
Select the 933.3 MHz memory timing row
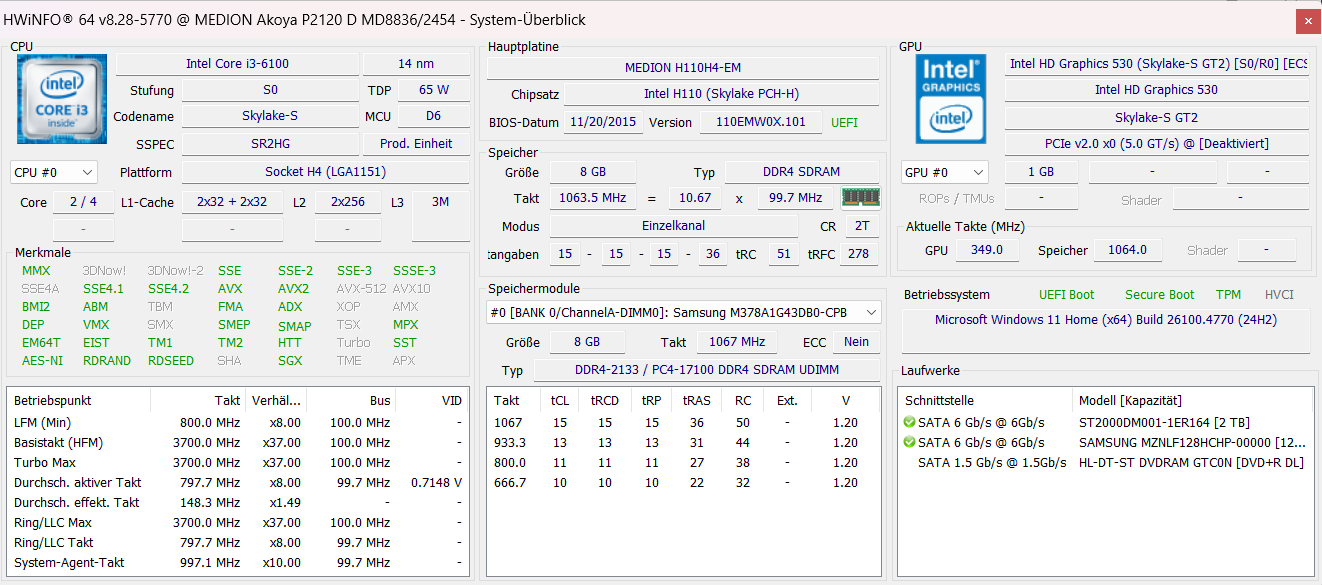(x=683, y=443)
